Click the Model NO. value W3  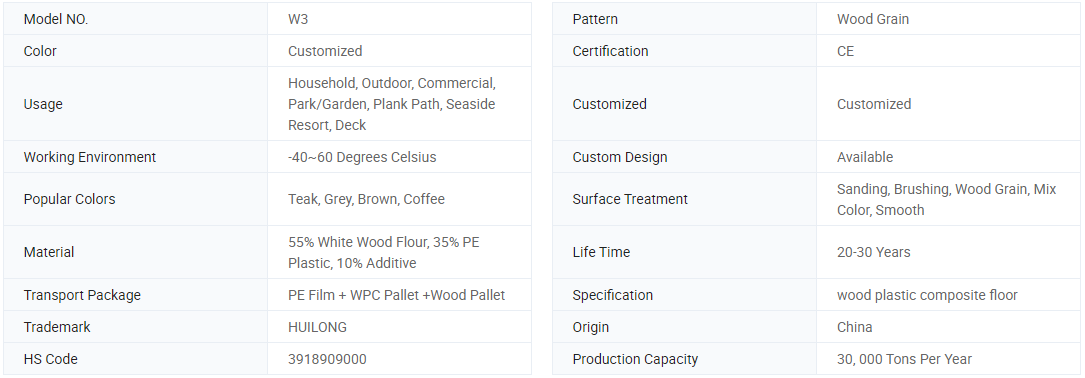(x=298, y=19)
